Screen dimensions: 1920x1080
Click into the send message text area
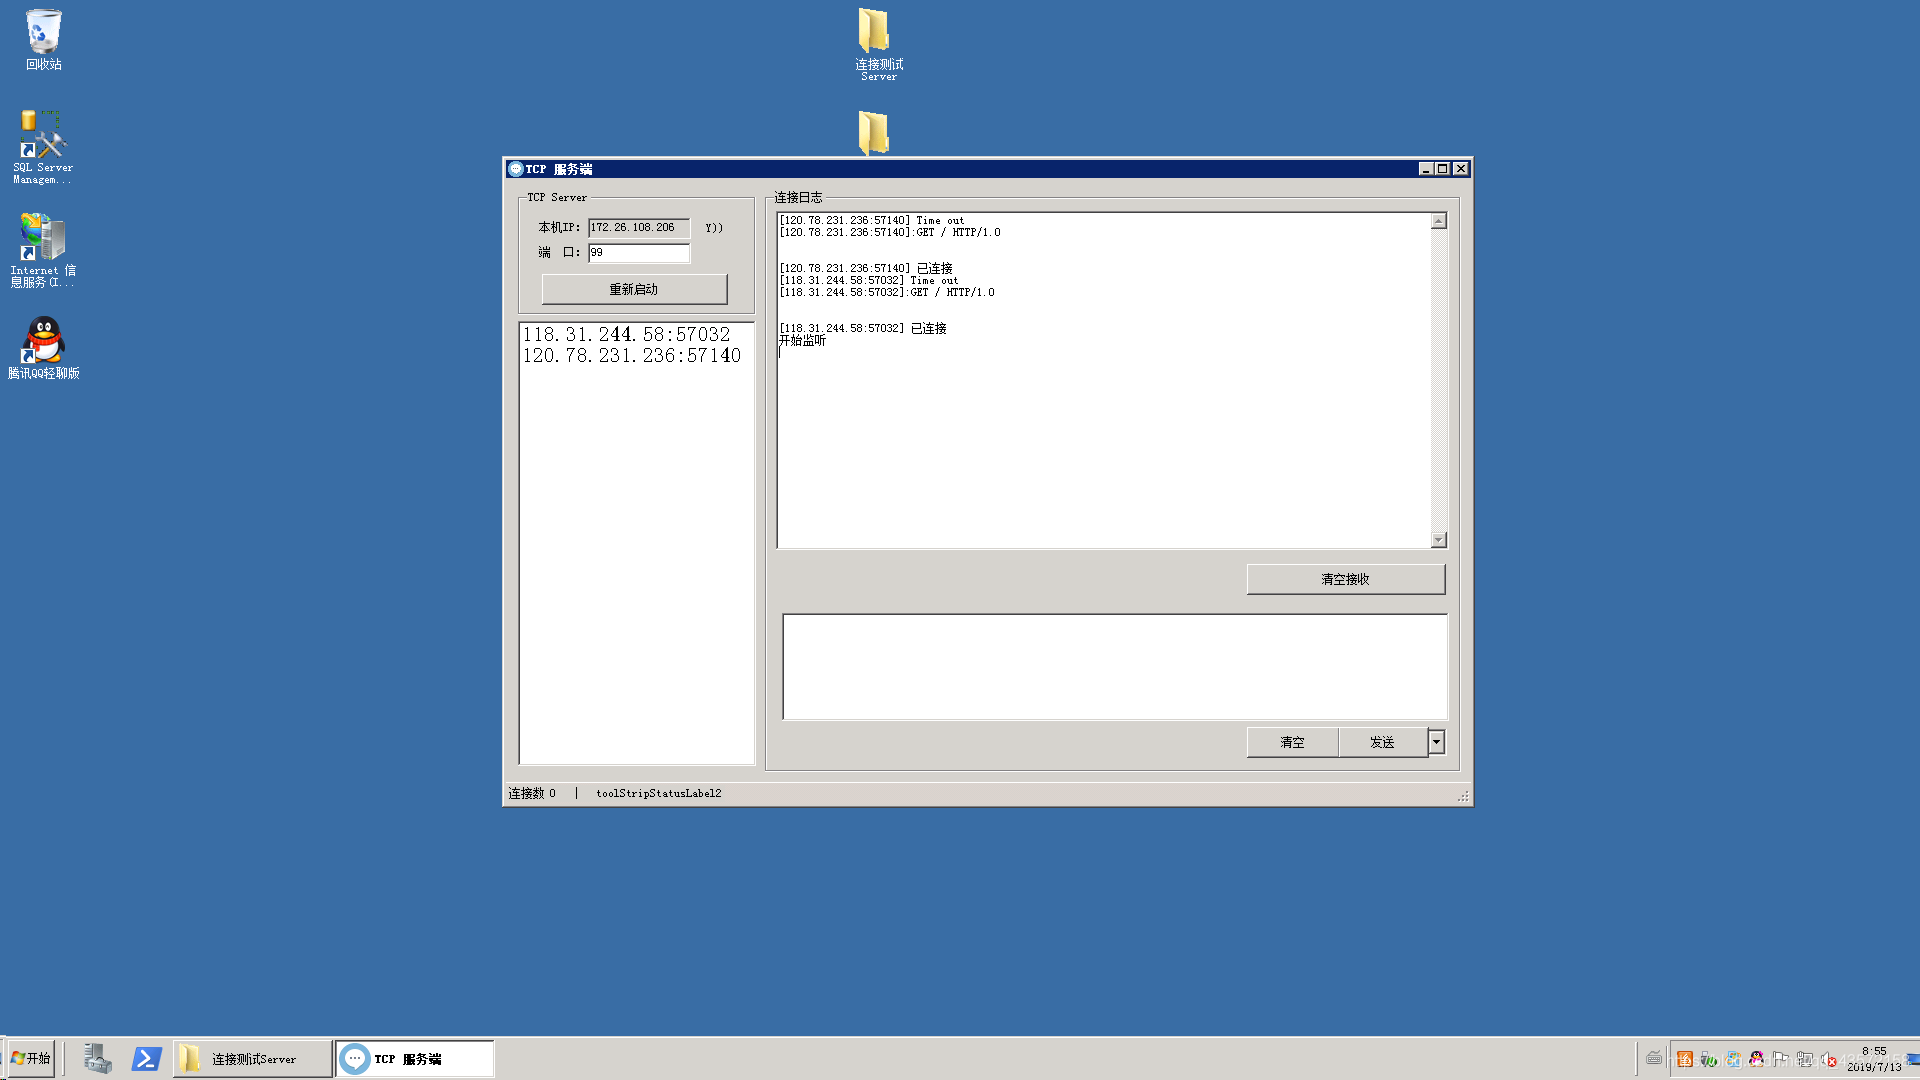click(1114, 667)
